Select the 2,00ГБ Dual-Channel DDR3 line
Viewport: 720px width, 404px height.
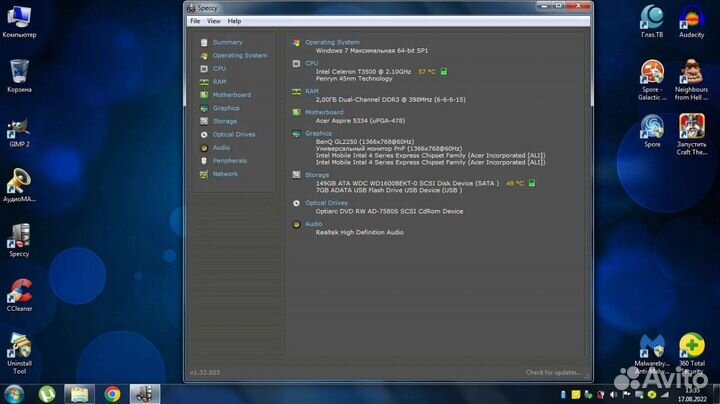pos(390,100)
